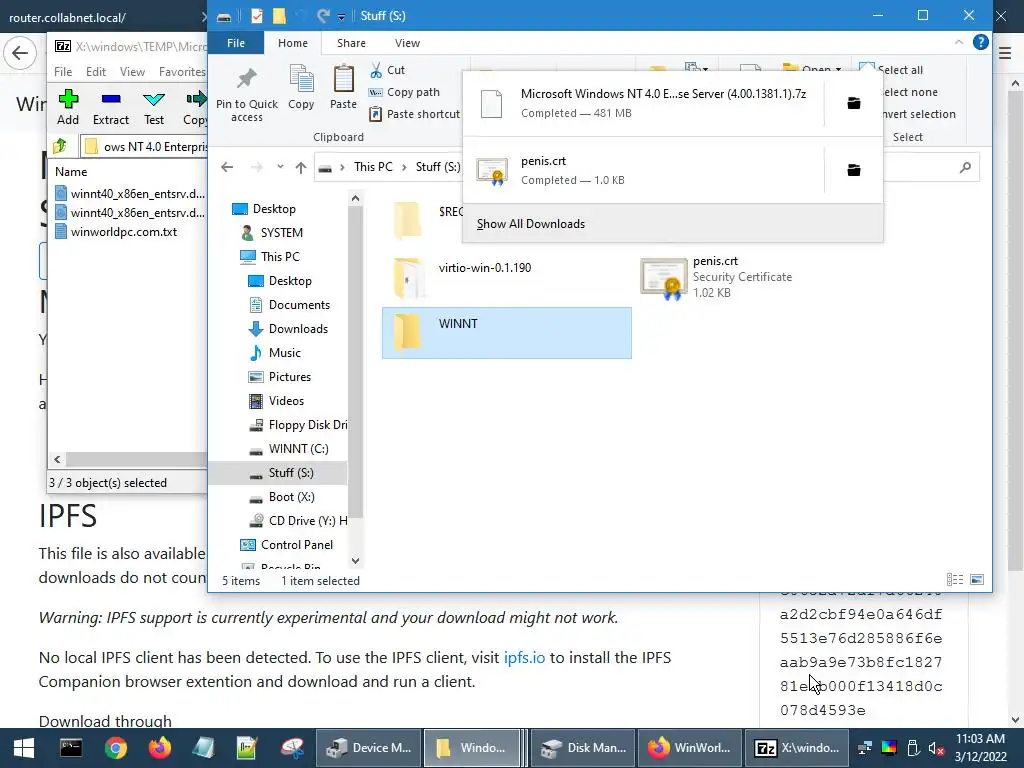Viewport: 1024px width, 768px height.
Task: Open containing folder for the NT 4.0 .7z download
Action: point(854,103)
